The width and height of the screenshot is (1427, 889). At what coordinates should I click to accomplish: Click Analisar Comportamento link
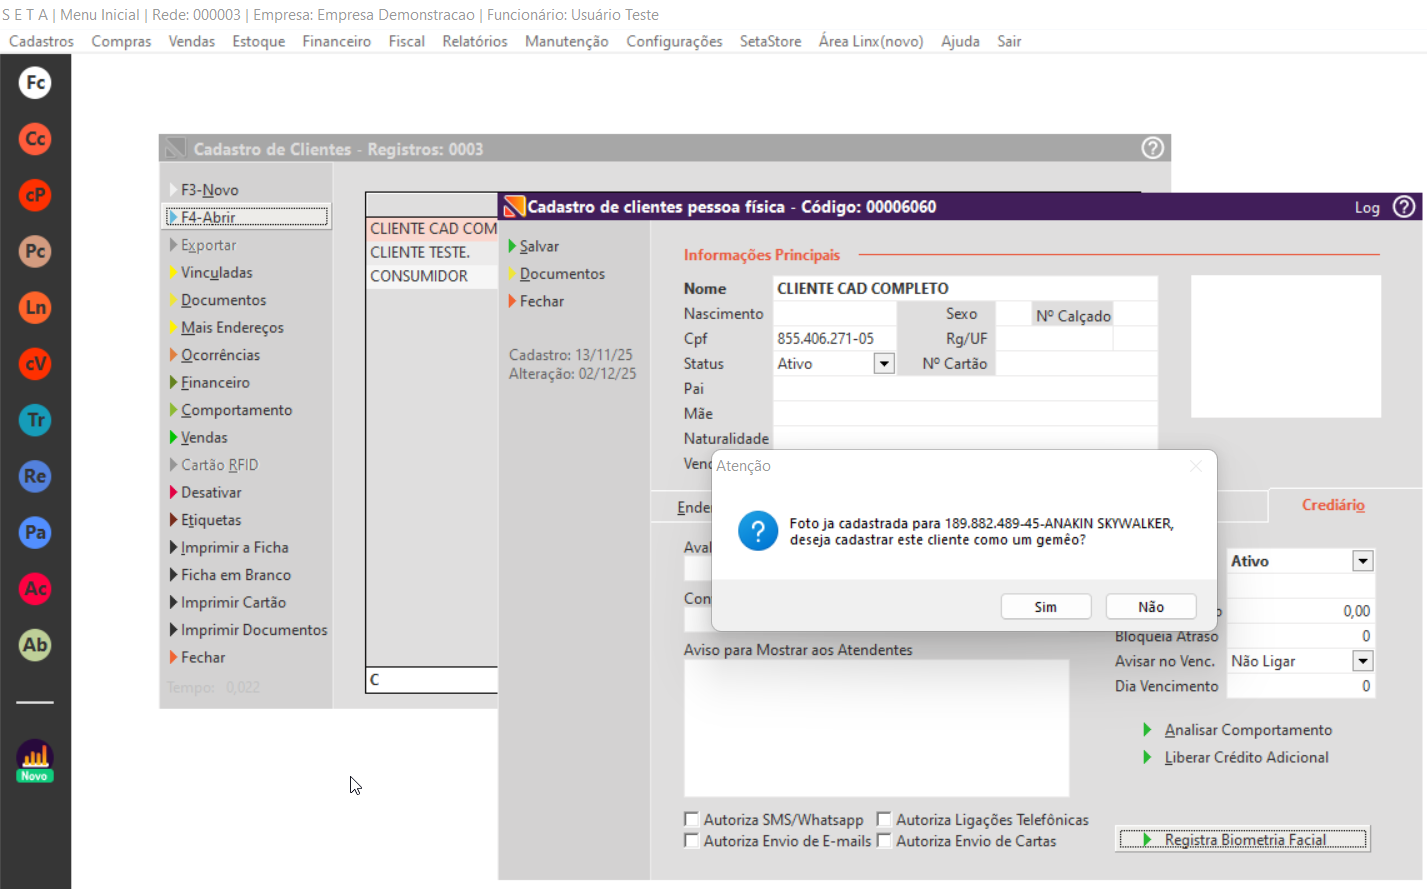pos(1248,730)
